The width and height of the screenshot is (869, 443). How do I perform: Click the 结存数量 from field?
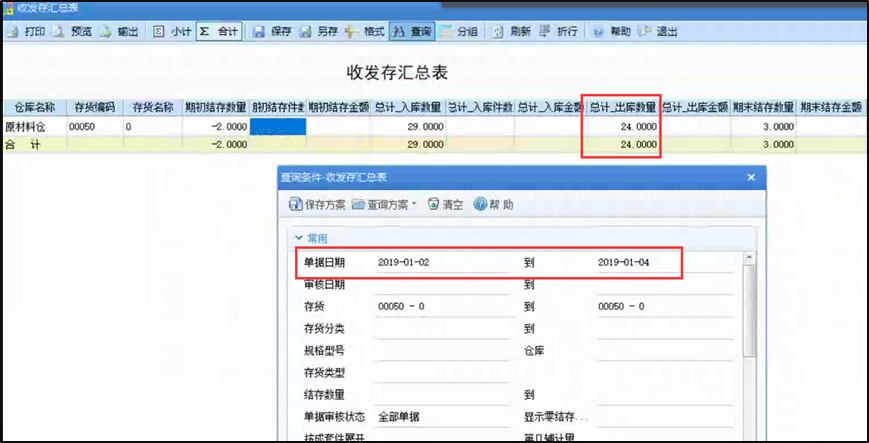(x=442, y=395)
